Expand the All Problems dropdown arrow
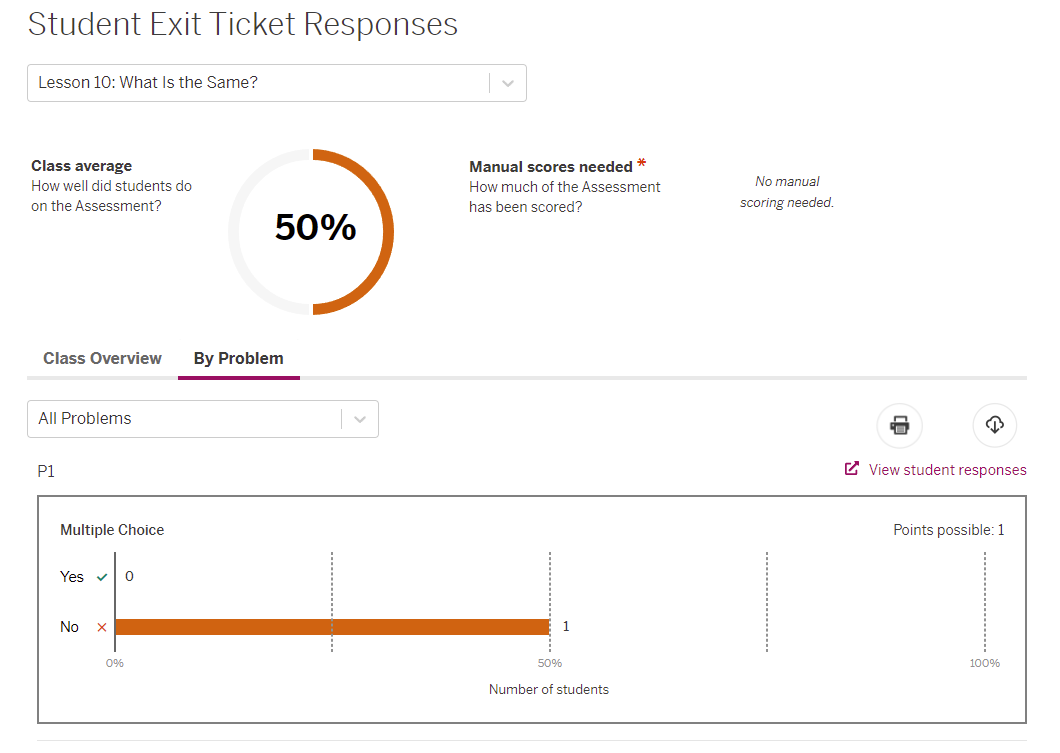This screenshot has height=753, width=1060. coord(360,419)
